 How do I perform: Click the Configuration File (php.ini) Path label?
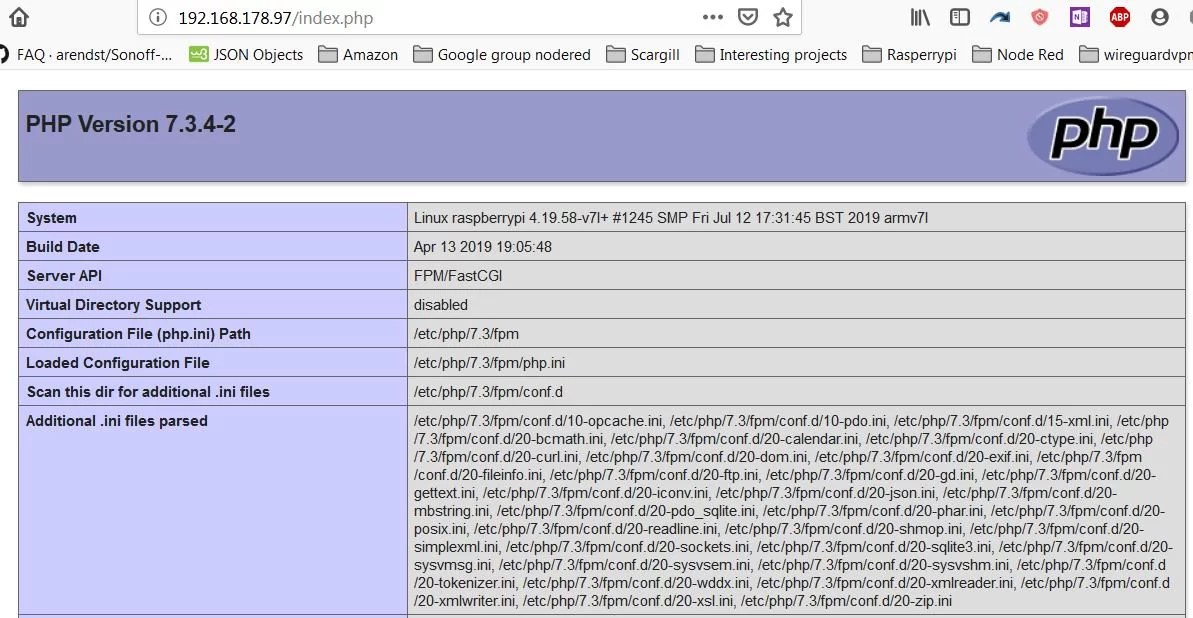pos(138,334)
